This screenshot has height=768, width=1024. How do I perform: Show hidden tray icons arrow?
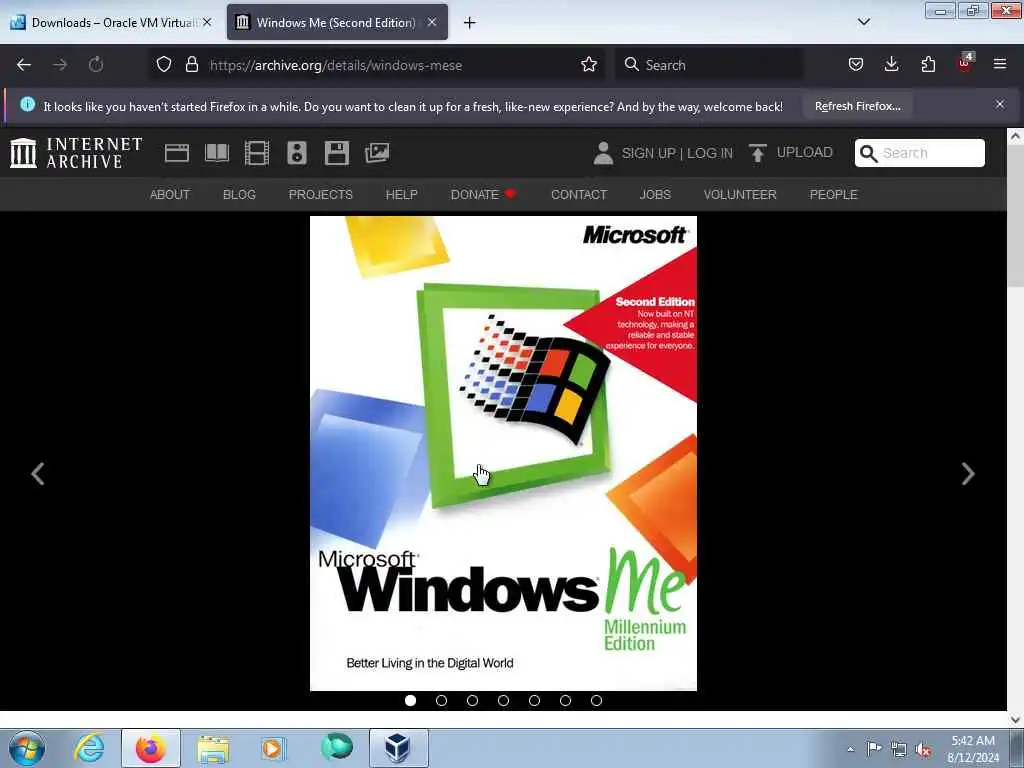pyautogui.click(x=850, y=749)
